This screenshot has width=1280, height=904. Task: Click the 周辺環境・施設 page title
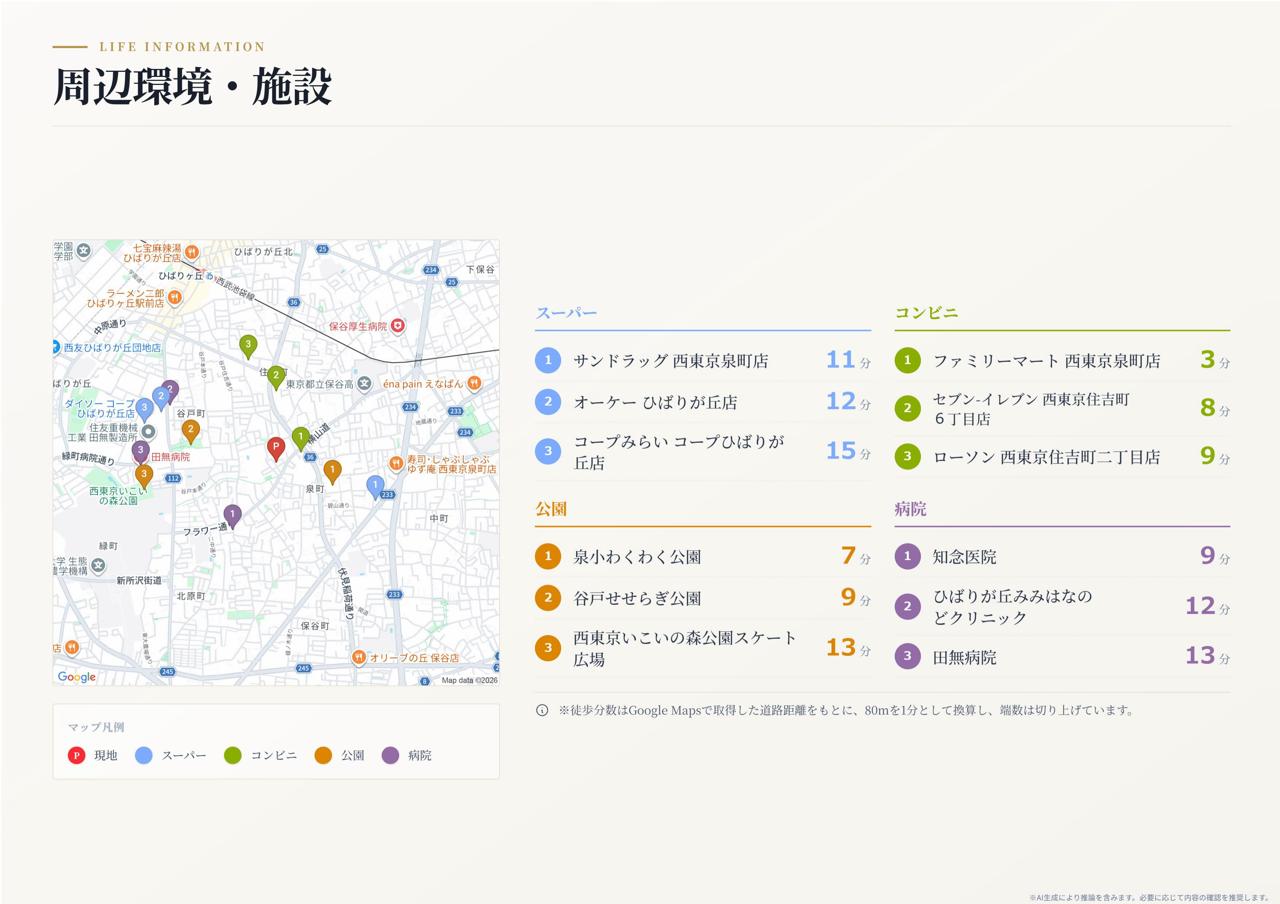click(x=192, y=87)
